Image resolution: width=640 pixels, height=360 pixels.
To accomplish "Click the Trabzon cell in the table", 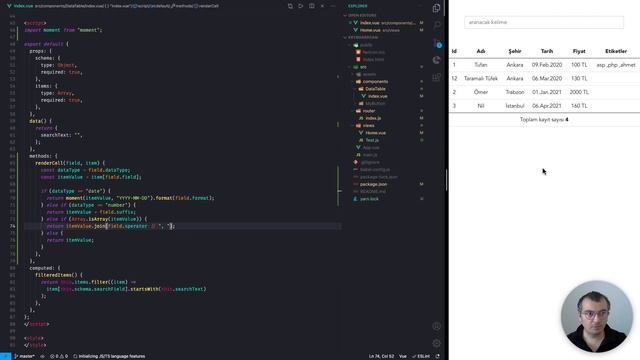I will [x=515, y=92].
